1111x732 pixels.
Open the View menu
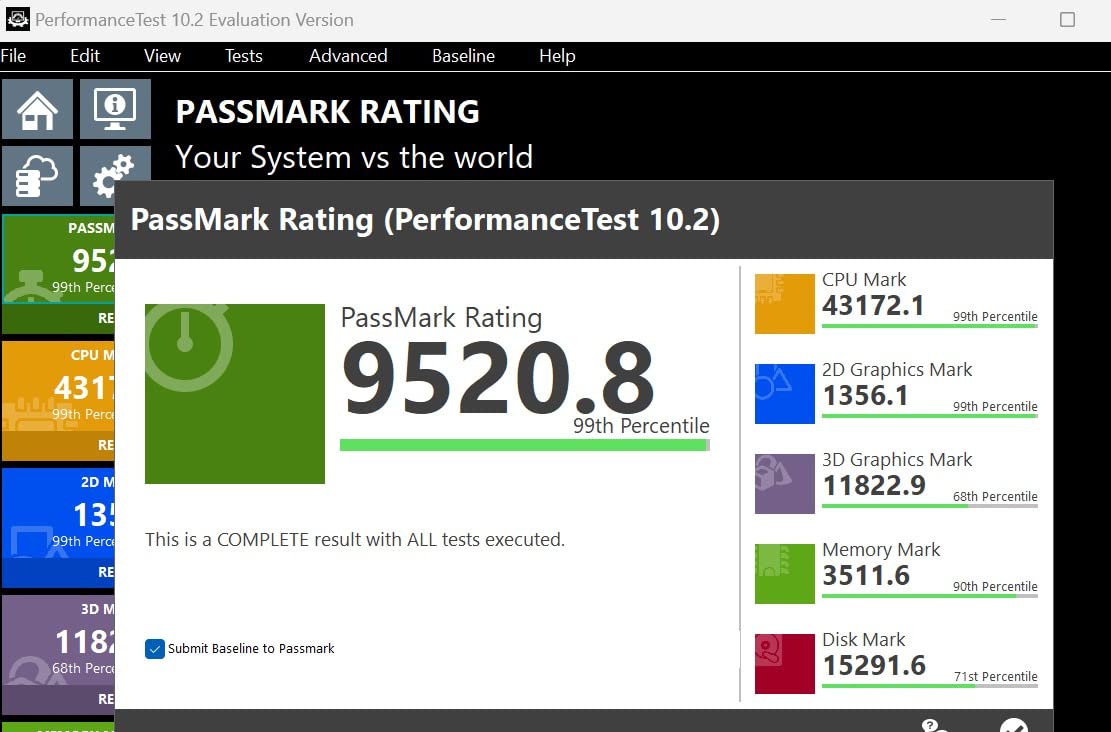point(162,56)
